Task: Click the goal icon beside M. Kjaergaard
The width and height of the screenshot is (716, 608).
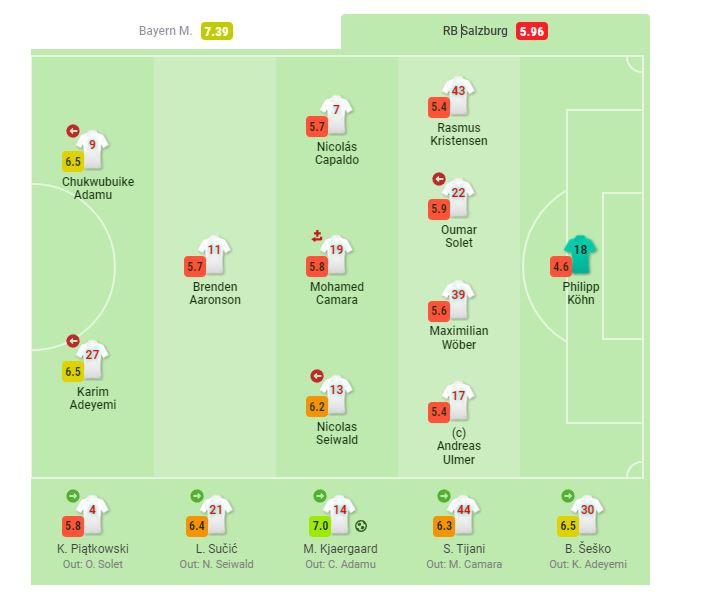Action: click(361, 526)
